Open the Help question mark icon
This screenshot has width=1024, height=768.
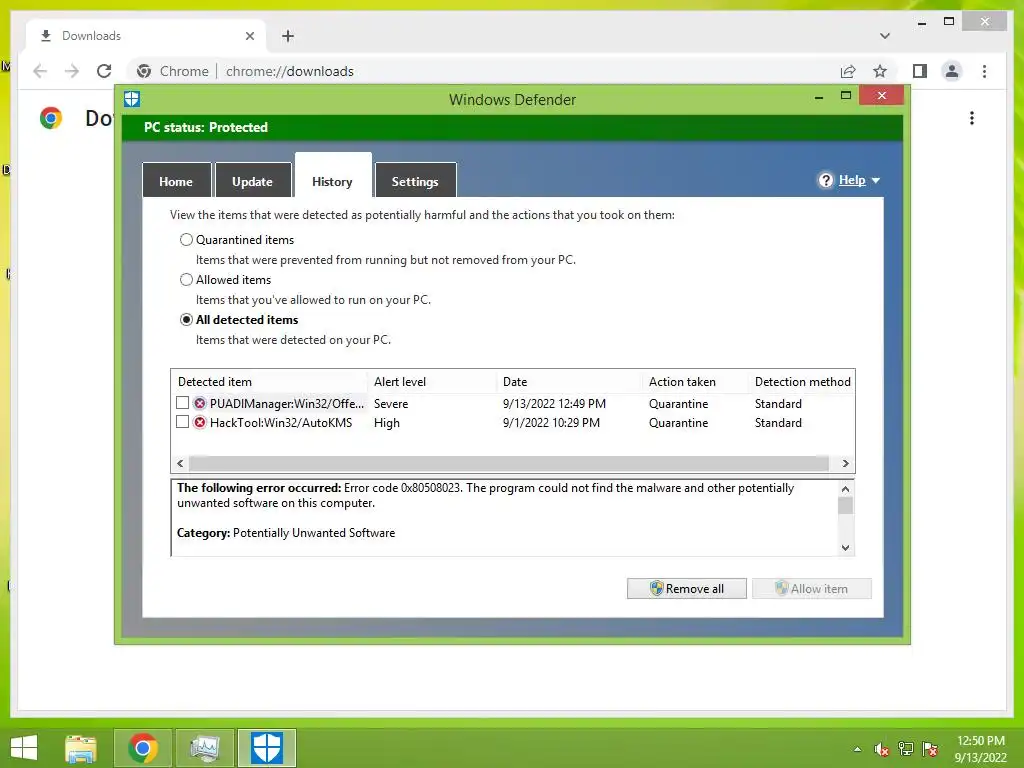[825, 180]
